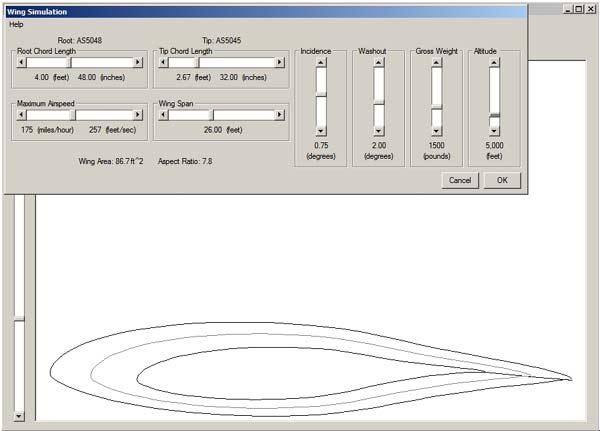
Task: Click the airfoil profile drawing
Action: pyautogui.click(x=311, y=369)
